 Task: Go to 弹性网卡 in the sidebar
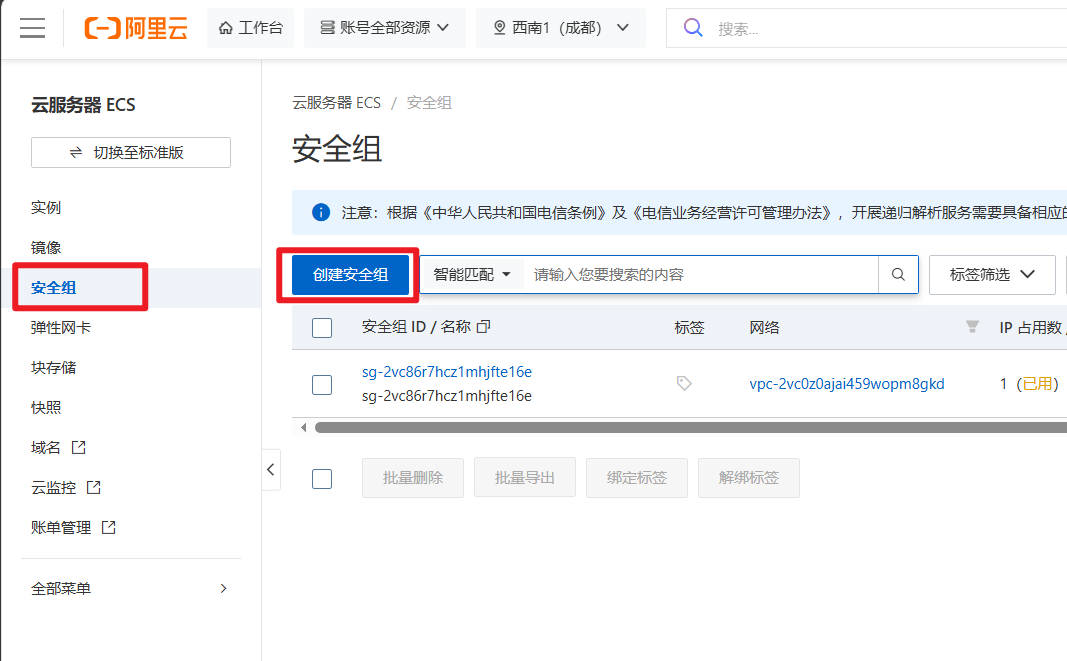pos(61,327)
